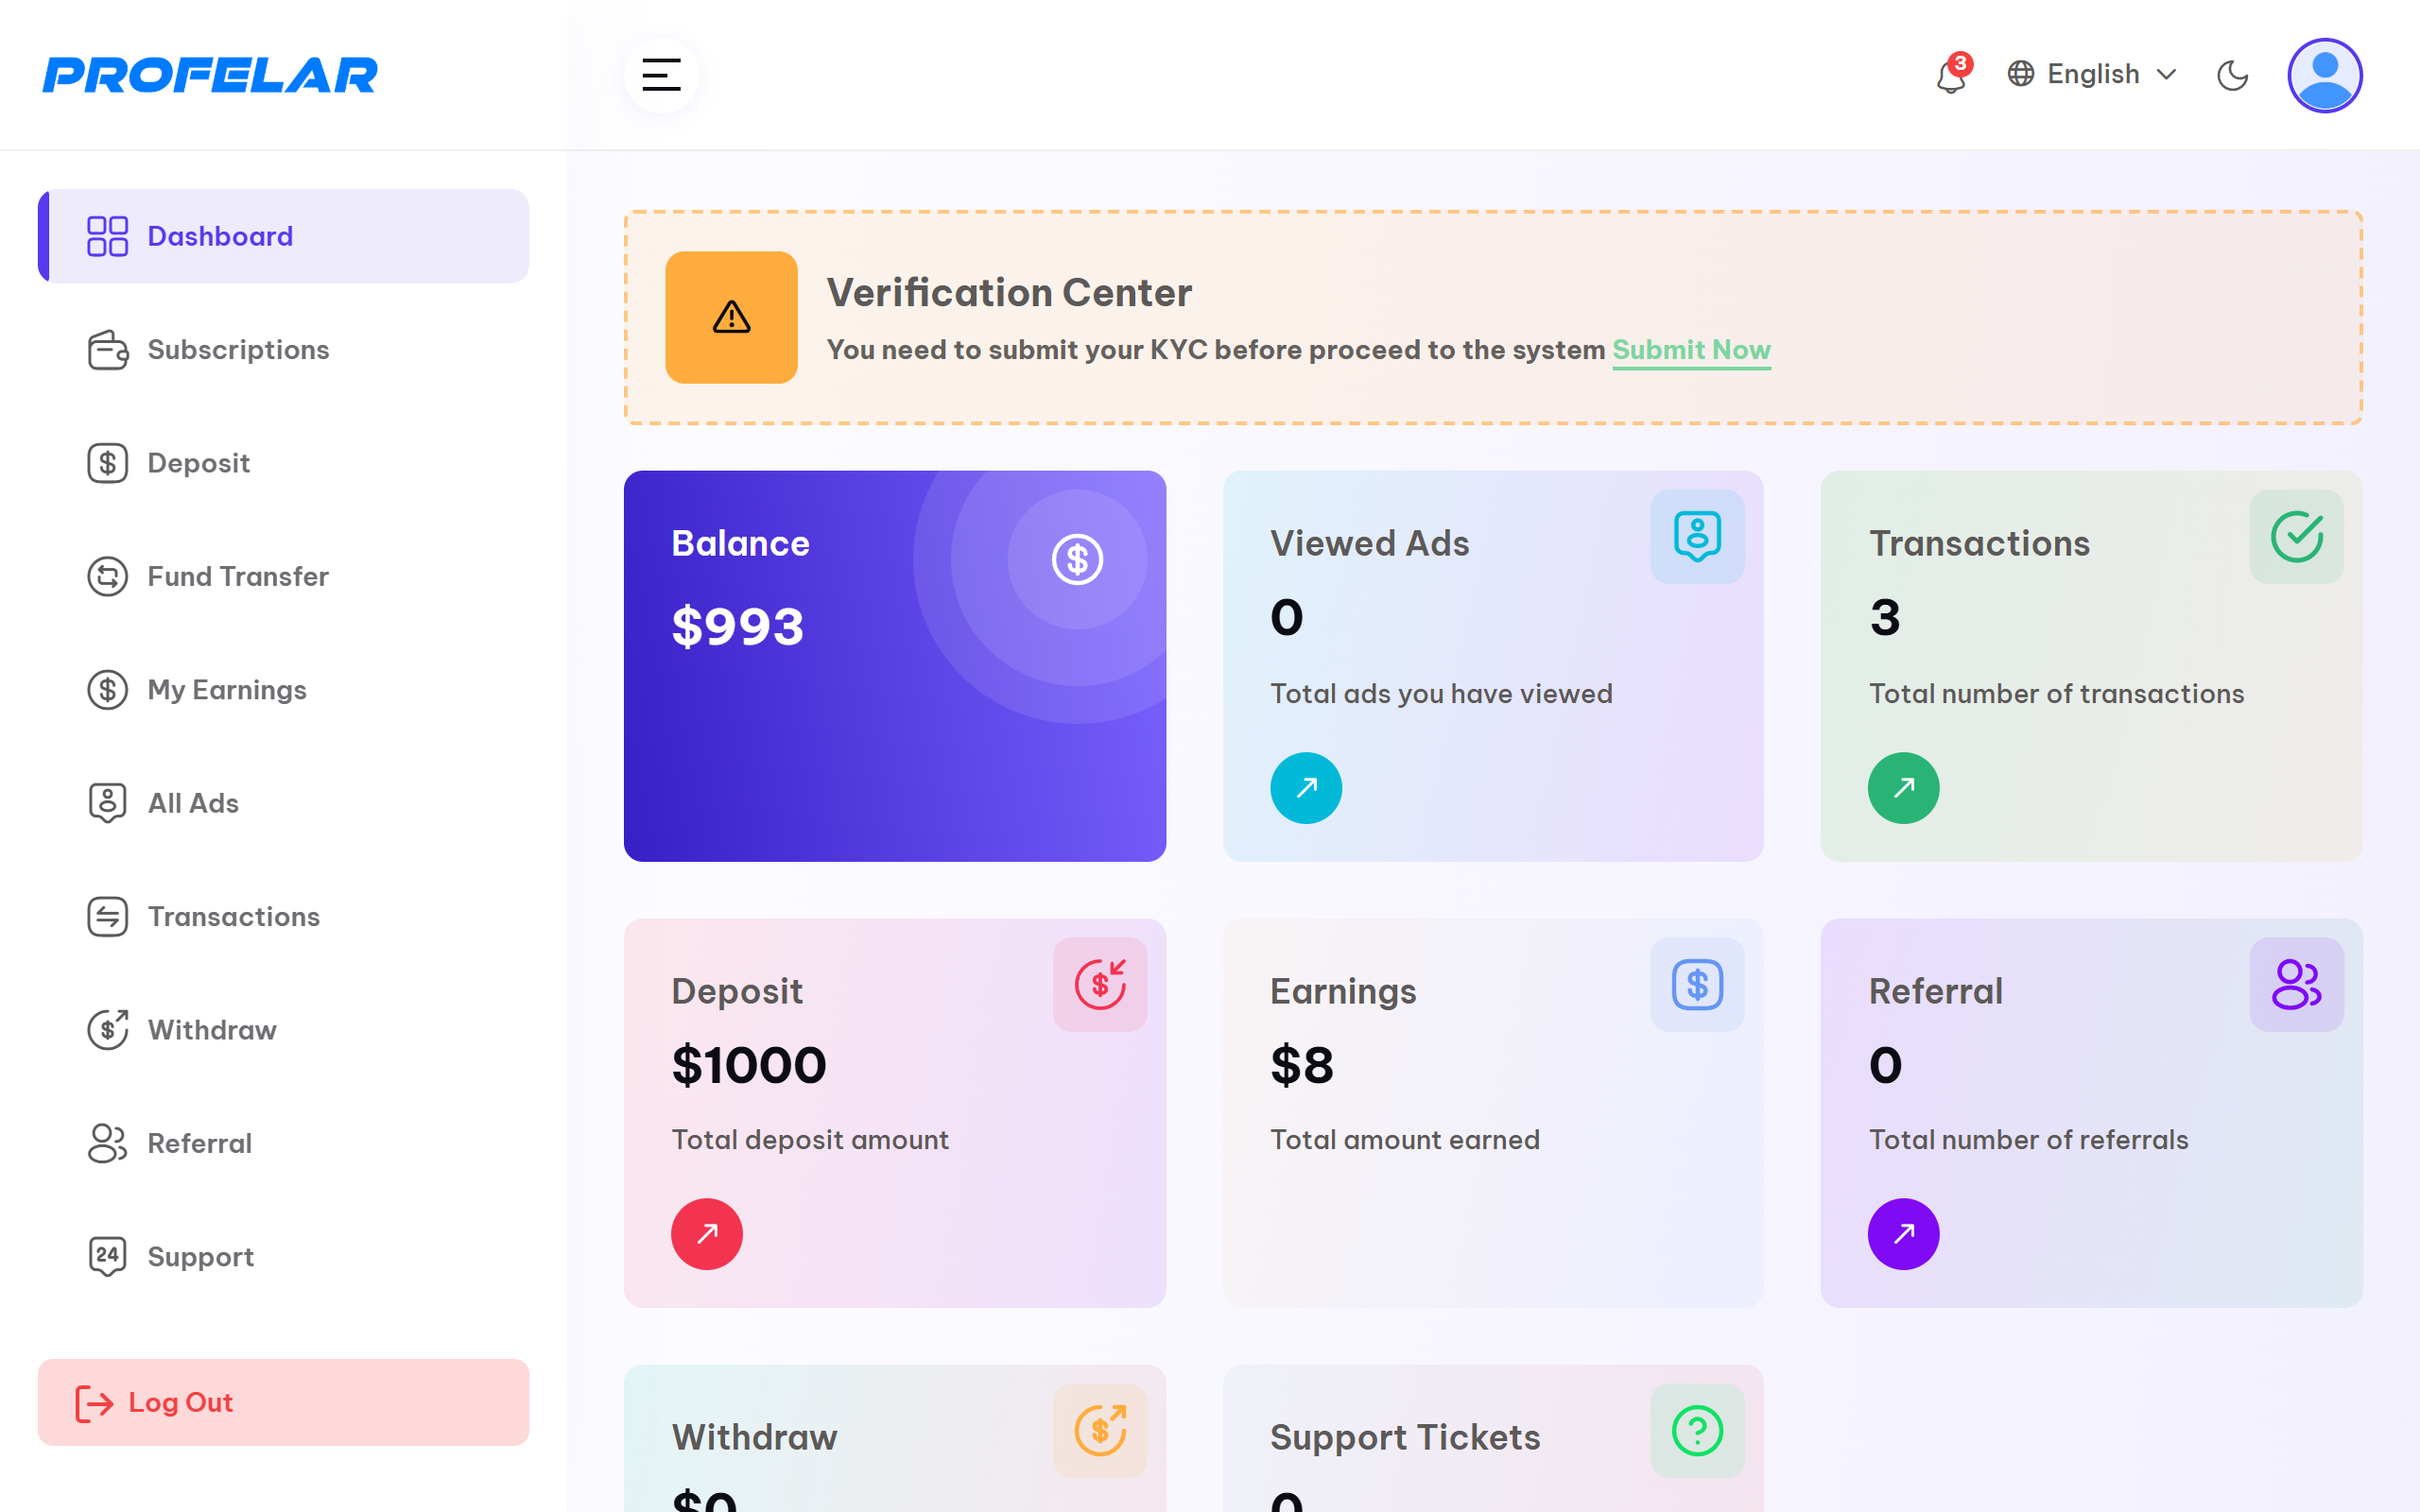This screenshot has height=1512, width=2420.
Task: Open Referral details via purple arrow button
Action: [1904, 1234]
